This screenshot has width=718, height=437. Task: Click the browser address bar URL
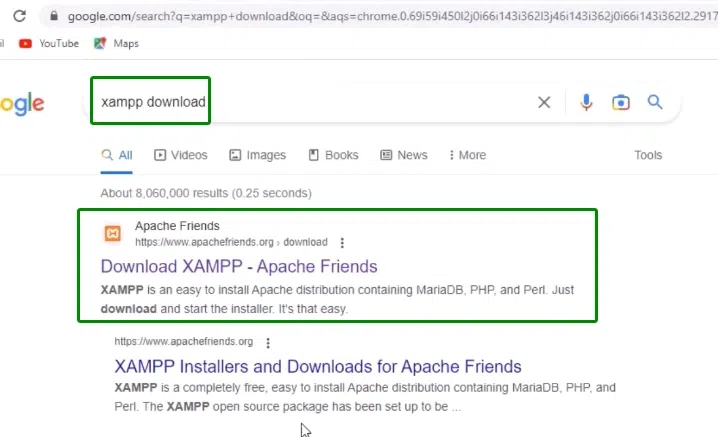coord(392,16)
